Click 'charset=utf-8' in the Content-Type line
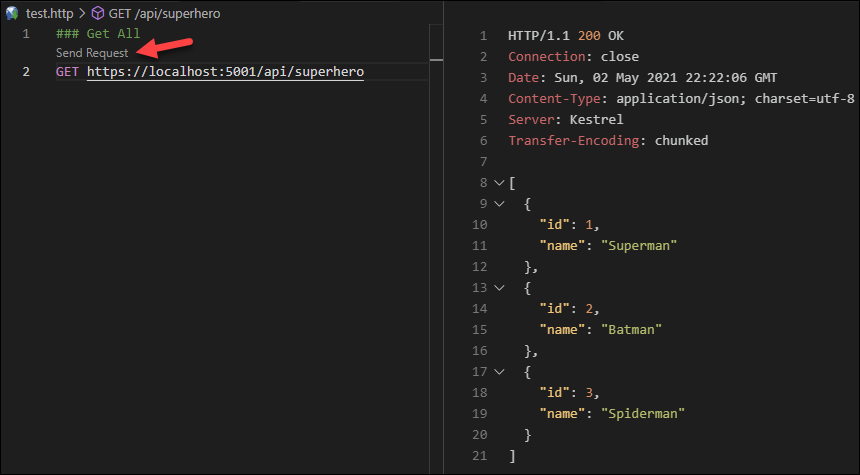Screen dimensions: 860x475 [x=805, y=99]
